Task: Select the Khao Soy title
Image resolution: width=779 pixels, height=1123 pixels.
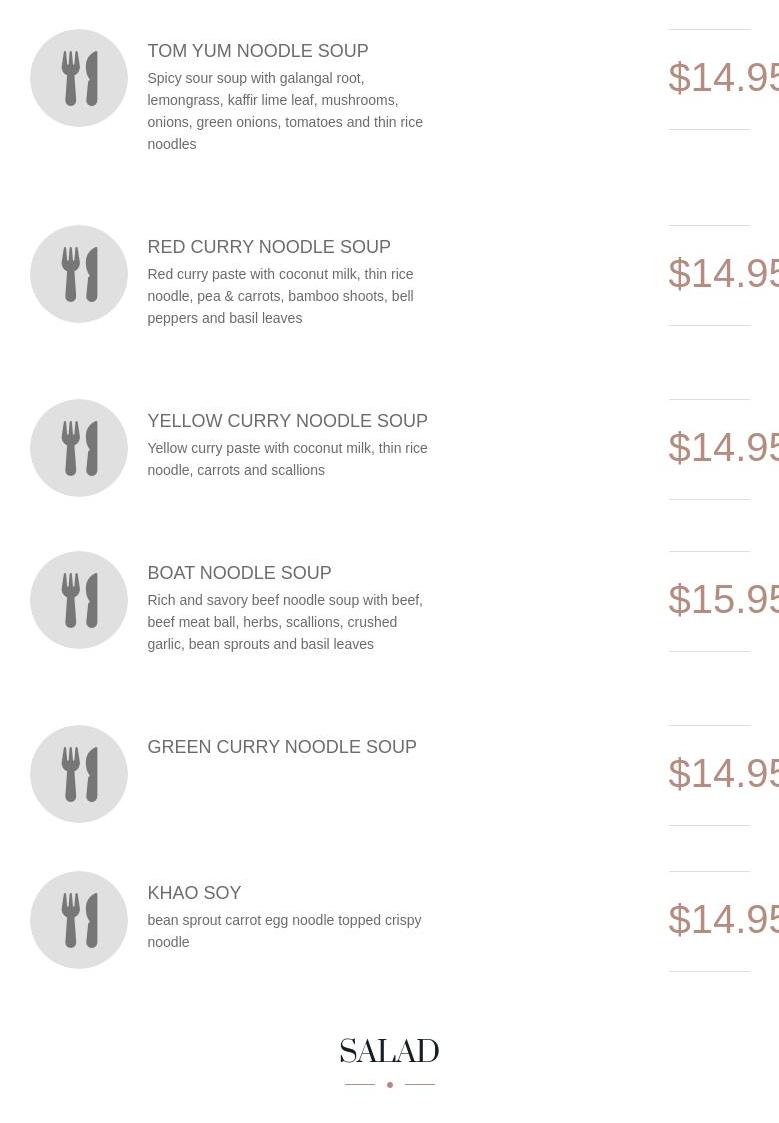Action: tap(194, 893)
